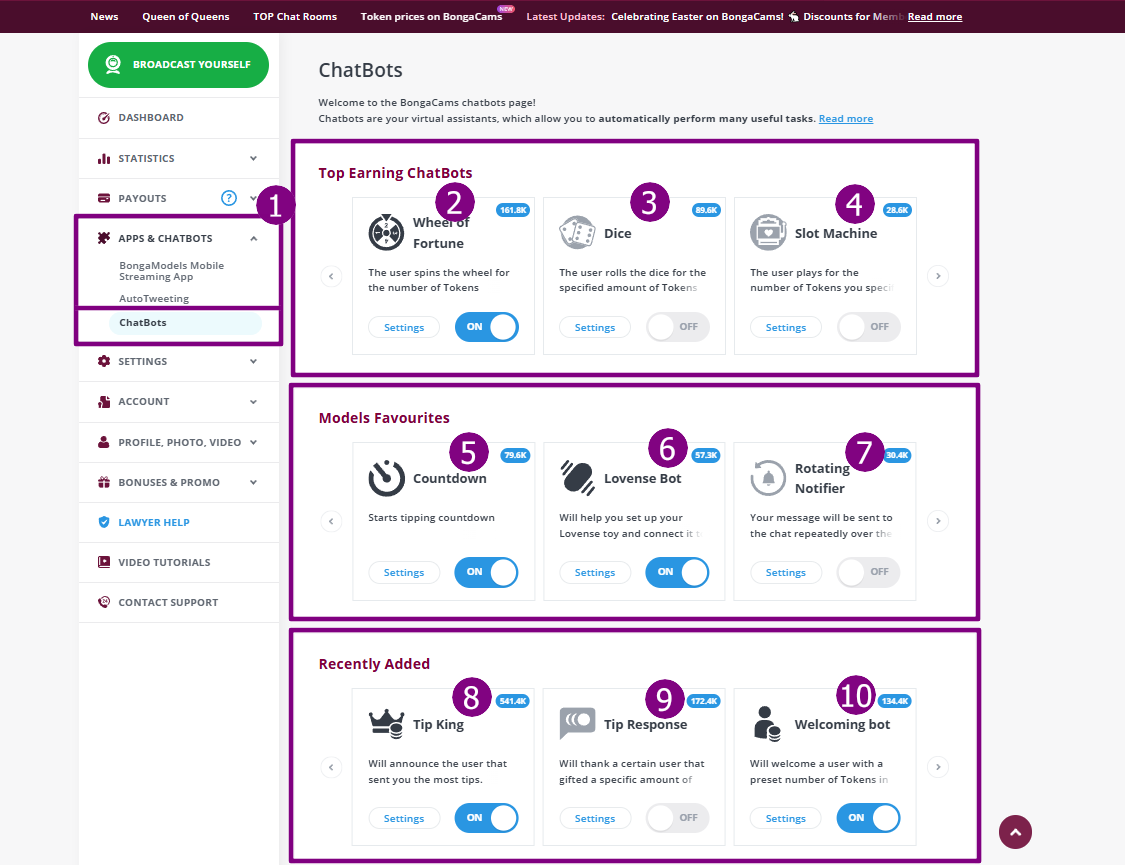Click Read more link in chatbots description
Screen dimensions: 1125x865
pyautogui.click(x=845, y=119)
